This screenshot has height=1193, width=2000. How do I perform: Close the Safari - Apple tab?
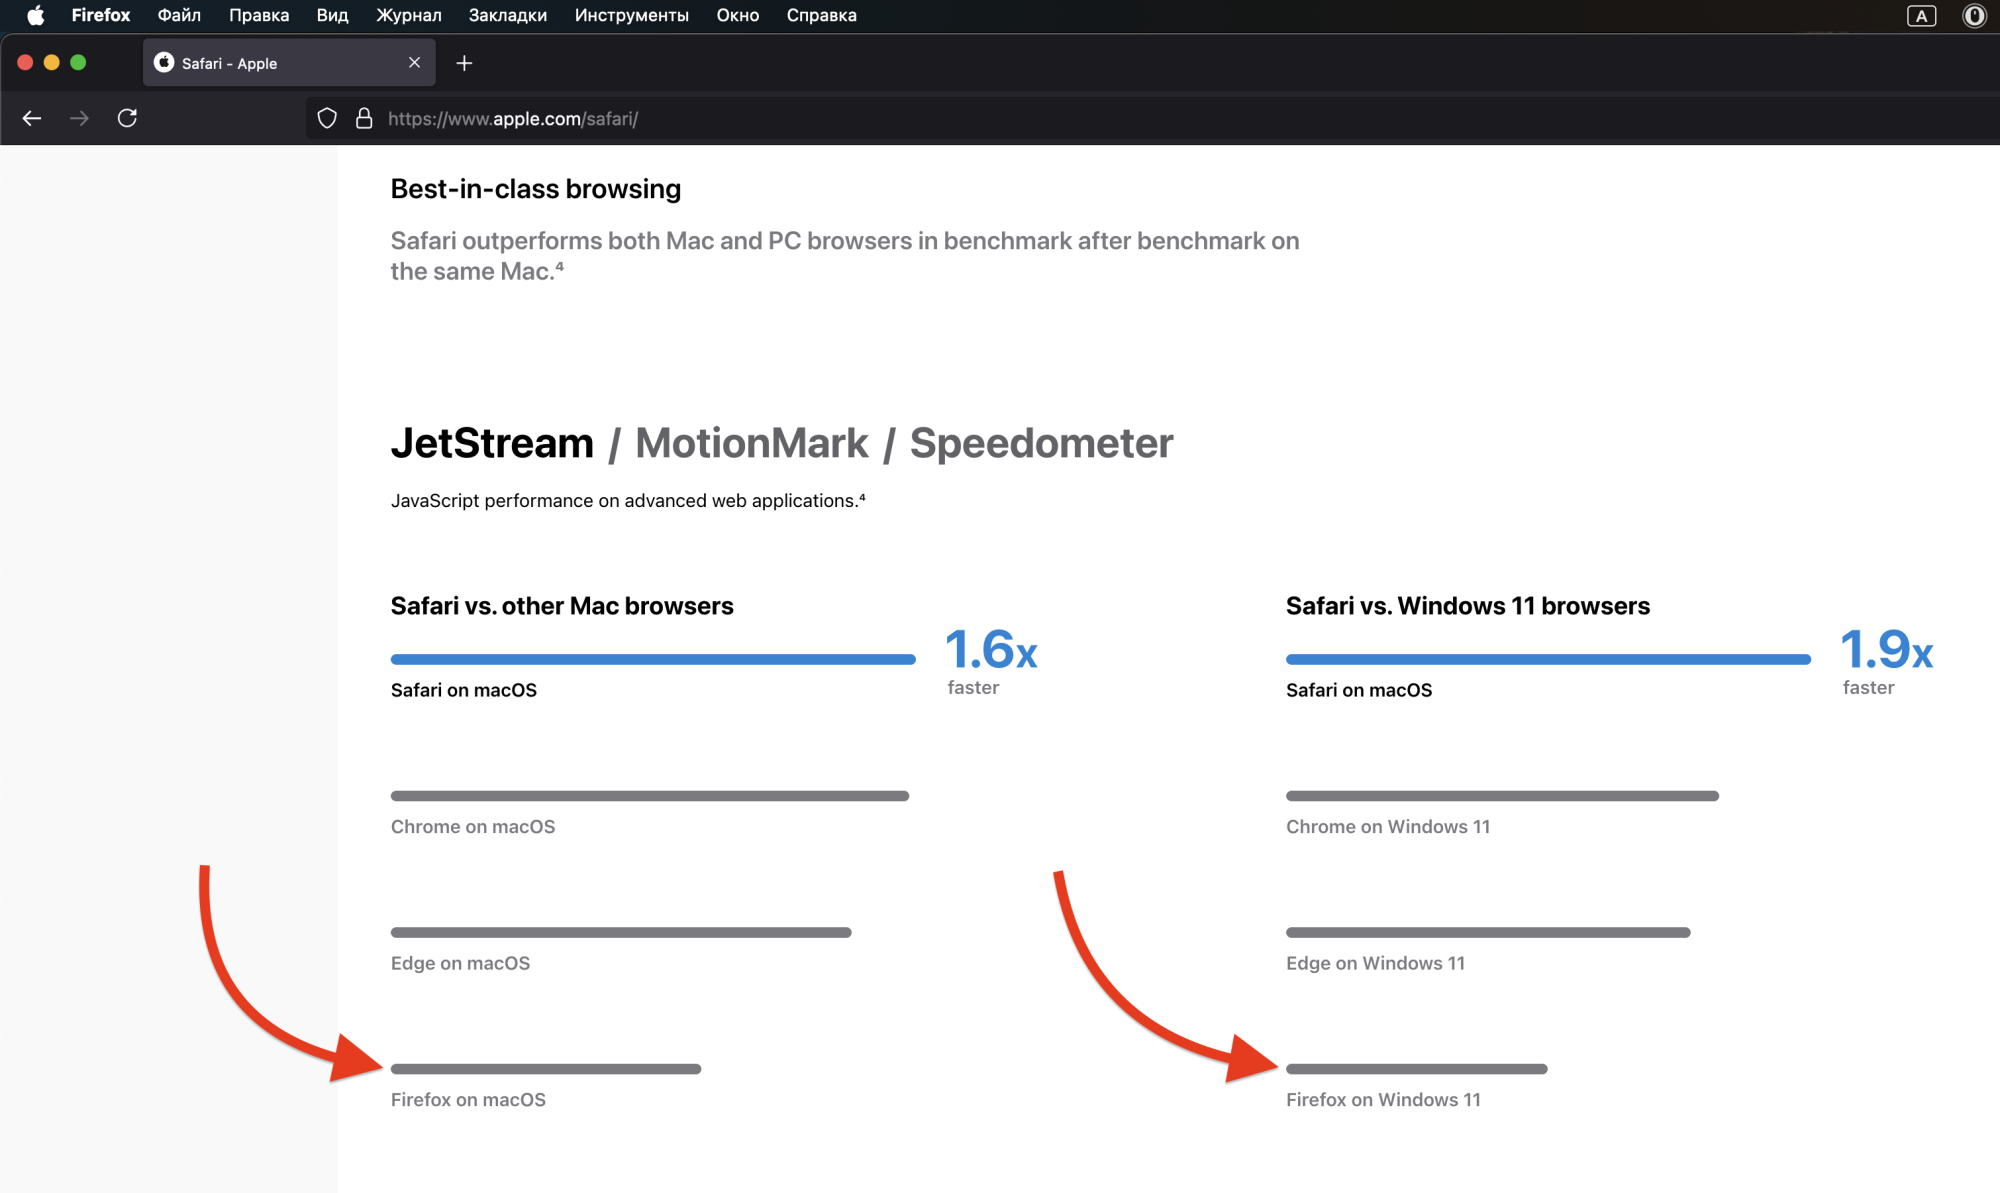tap(414, 63)
